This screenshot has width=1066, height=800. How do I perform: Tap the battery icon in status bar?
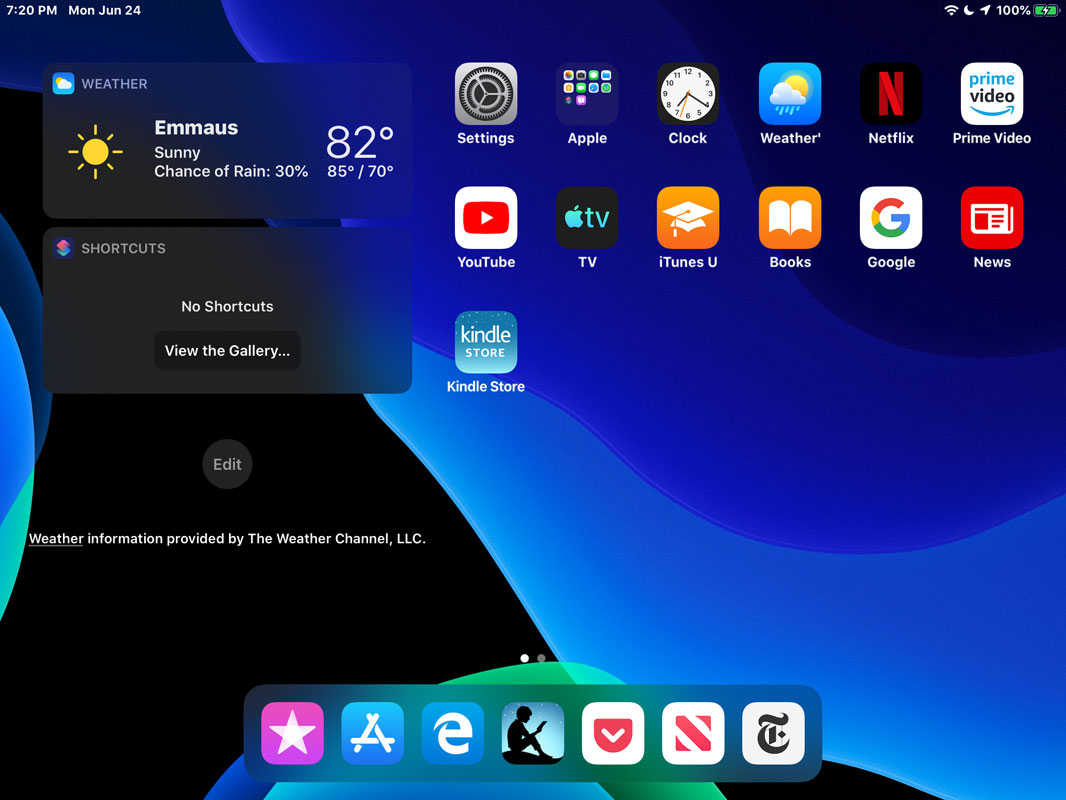(x=1046, y=10)
